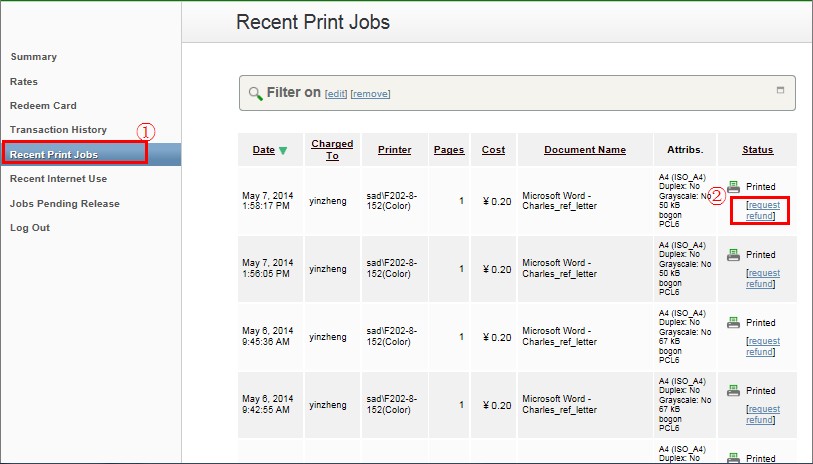
Task: Click Log Out in the sidebar
Action: pyautogui.click(x=30, y=227)
